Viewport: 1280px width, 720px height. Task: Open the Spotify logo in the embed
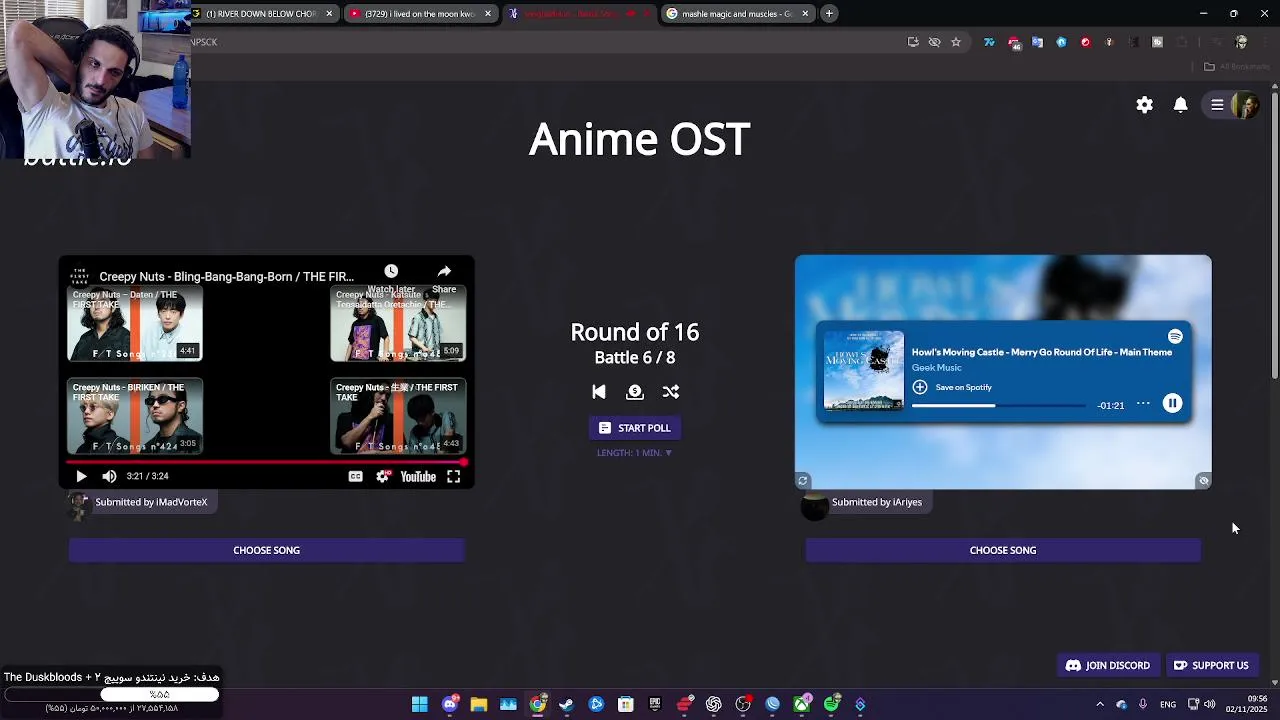tap(1175, 337)
